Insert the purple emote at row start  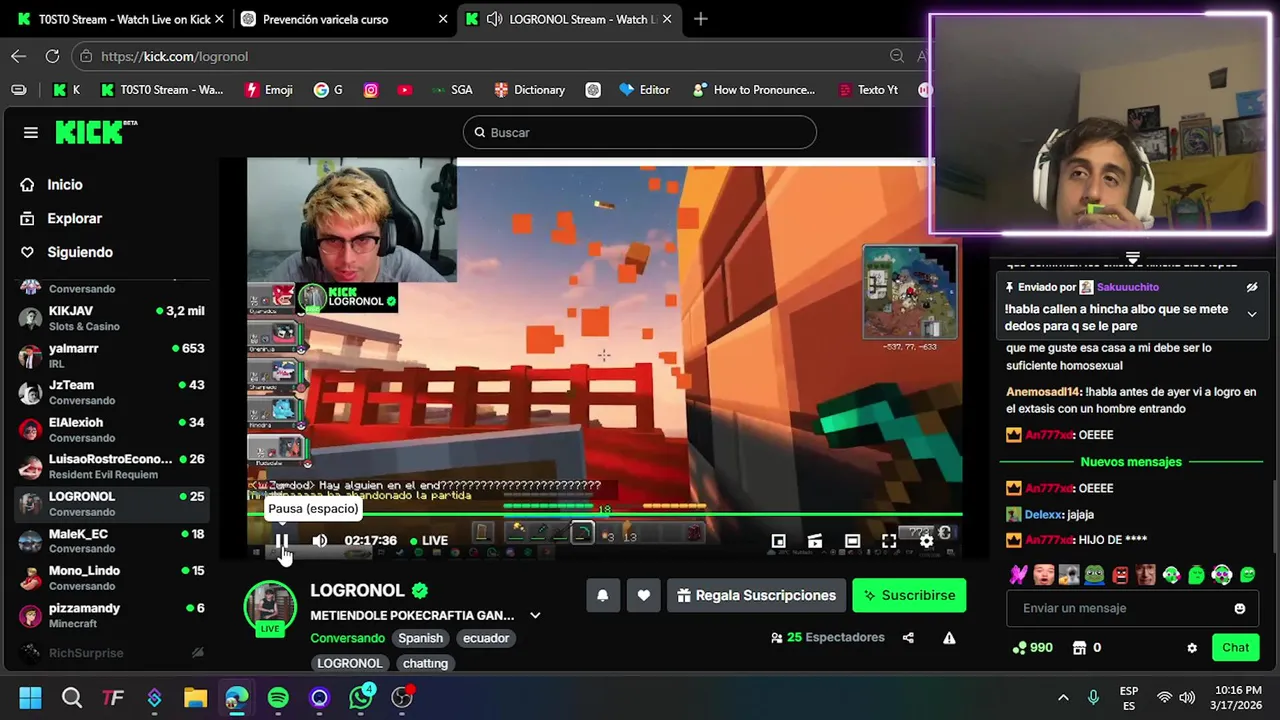click(1019, 575)
